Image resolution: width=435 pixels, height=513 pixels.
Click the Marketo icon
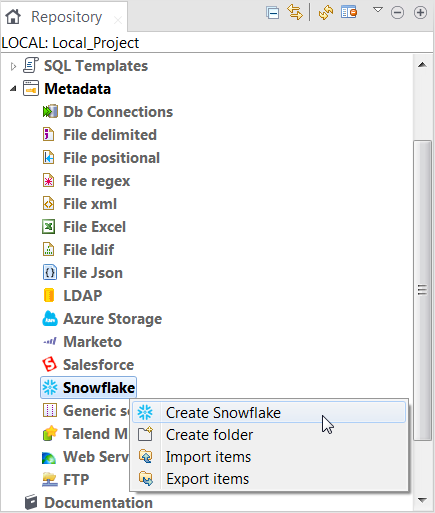coord(50,341)
